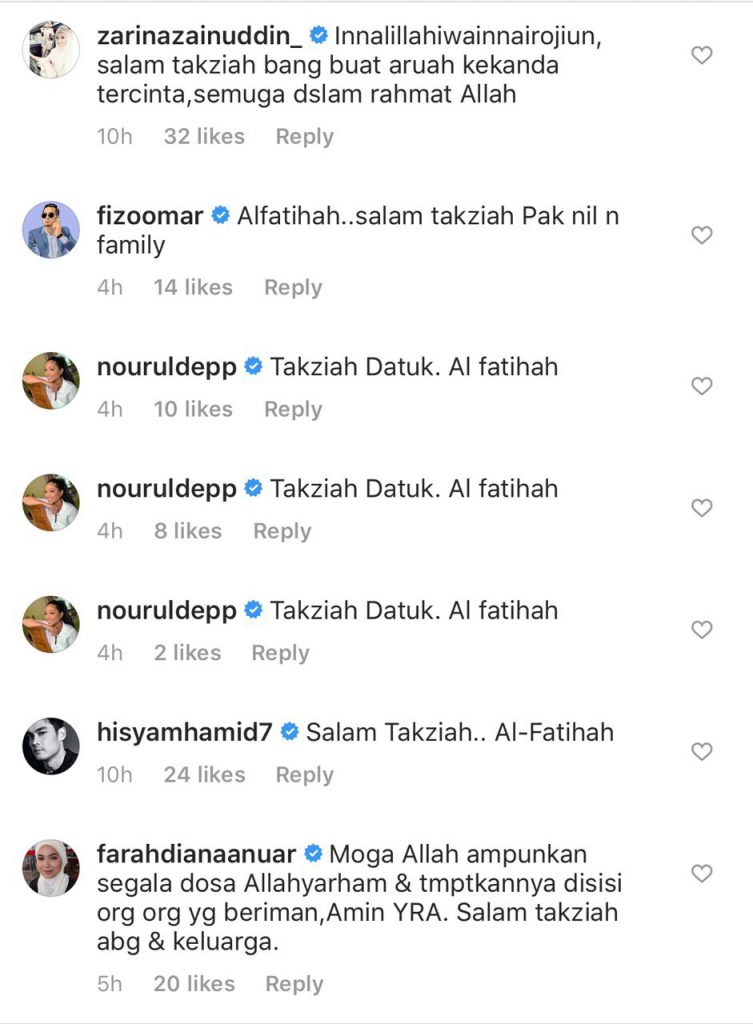This screenshot has height=1024, width=753.
Task: Like the nouruldepp comment with 8 likes
Action: (701, 507)
